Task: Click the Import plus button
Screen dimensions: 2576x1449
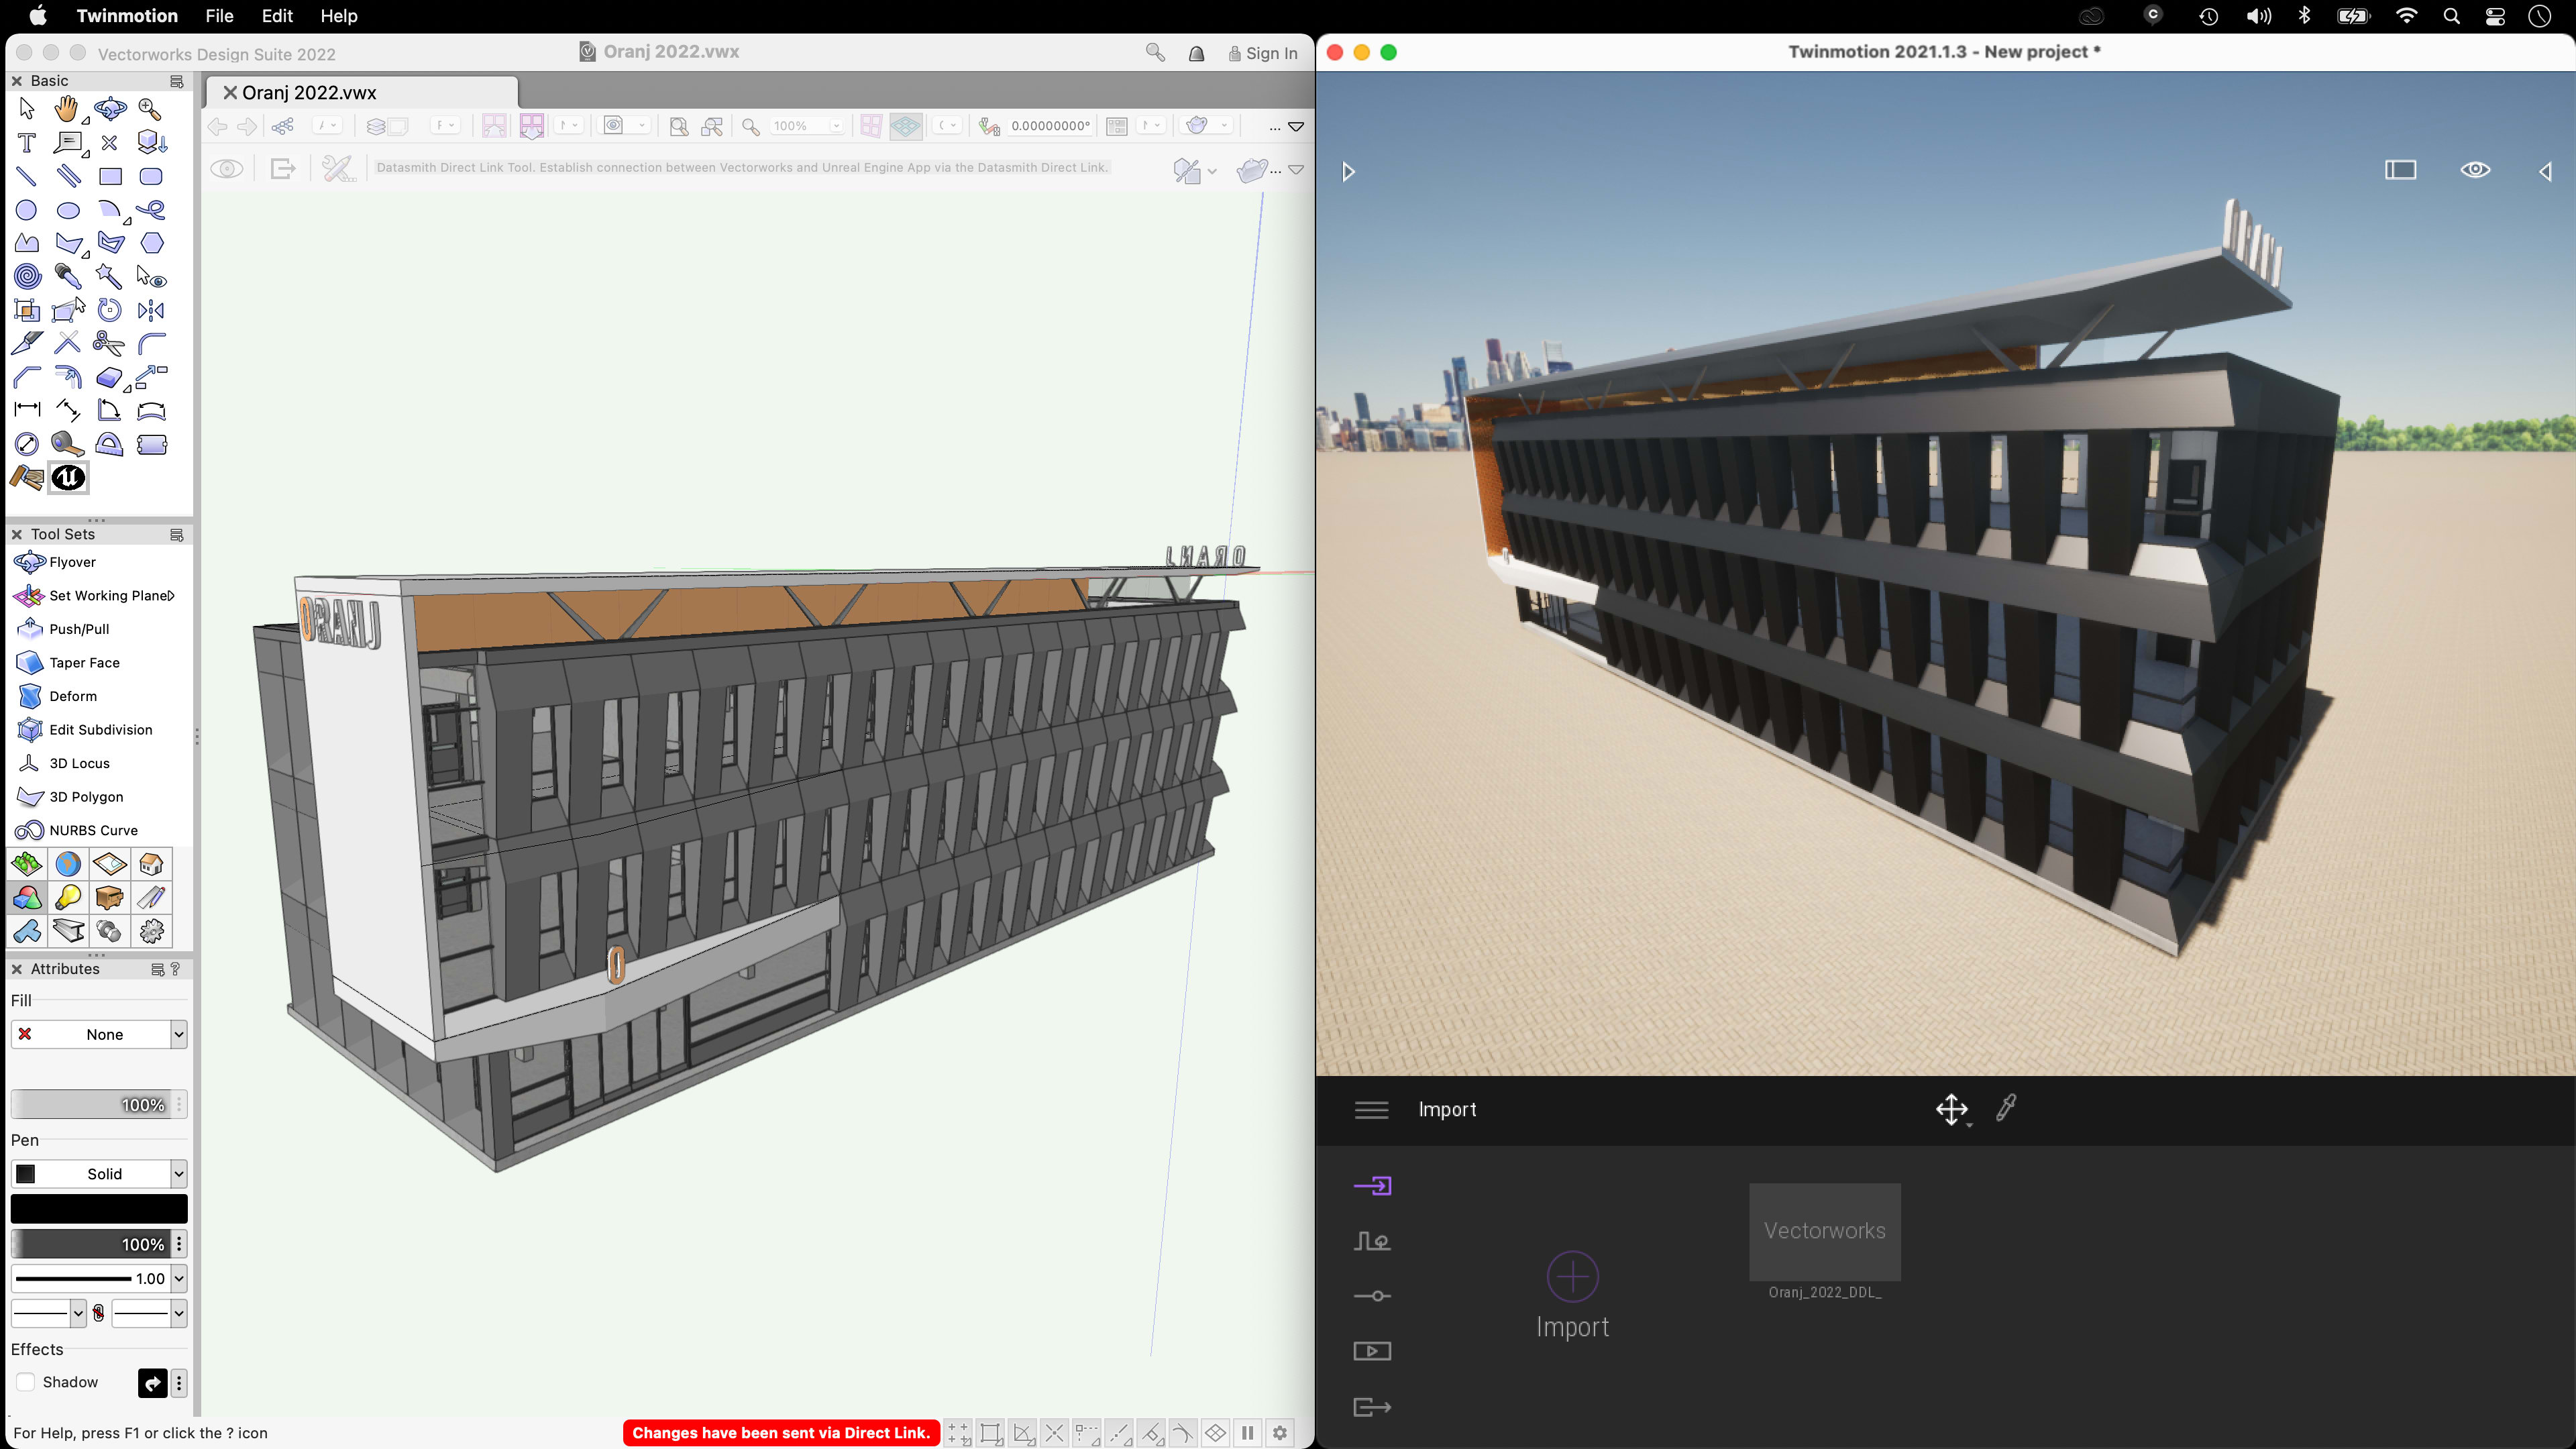Action: pos(1572,1276)
